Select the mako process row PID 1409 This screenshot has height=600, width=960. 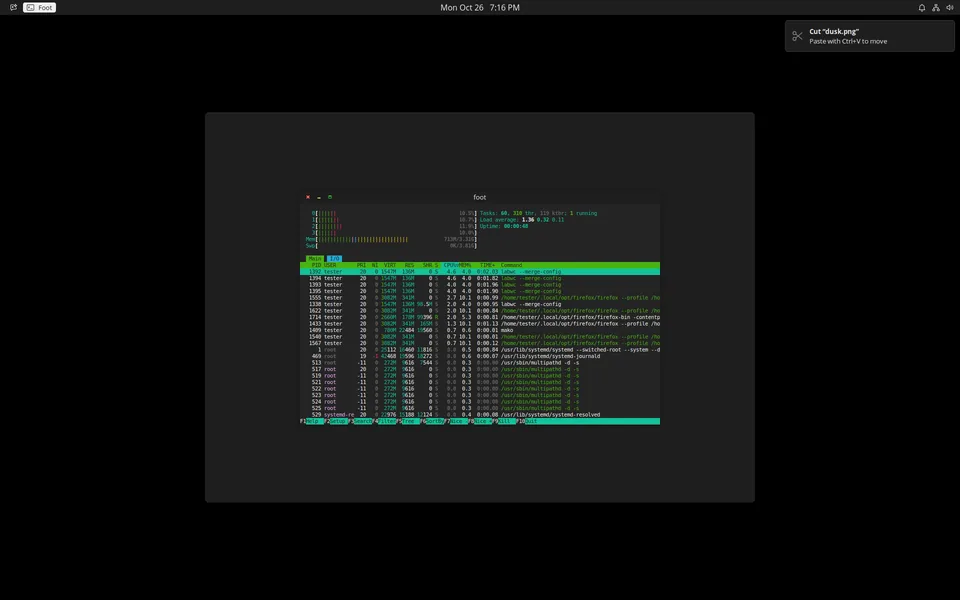[480, 330]
